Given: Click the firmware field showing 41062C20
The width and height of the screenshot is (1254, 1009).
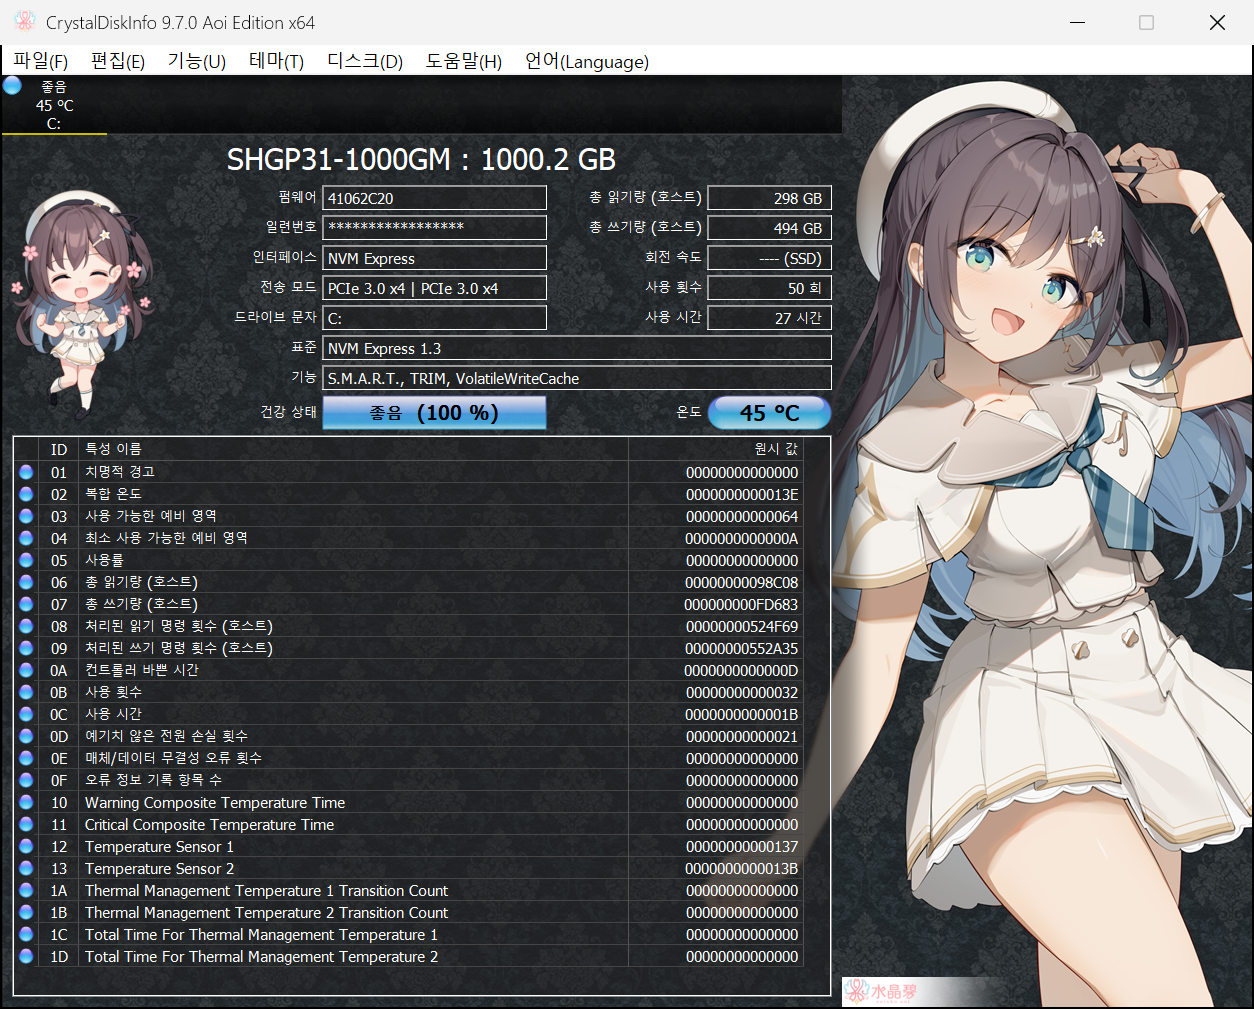Looking at the screenshot, I should (434, 198).
